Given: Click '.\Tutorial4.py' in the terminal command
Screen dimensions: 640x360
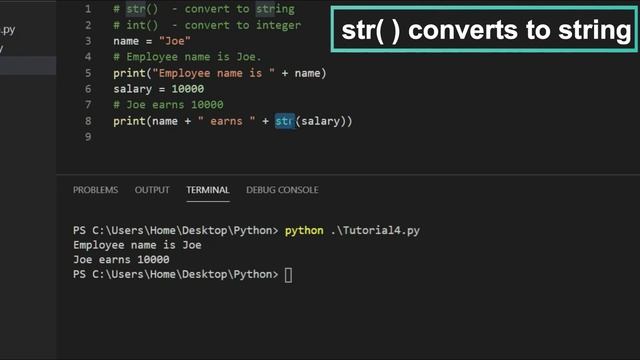Looking at the screenshot, I should (x=375, y=230).
